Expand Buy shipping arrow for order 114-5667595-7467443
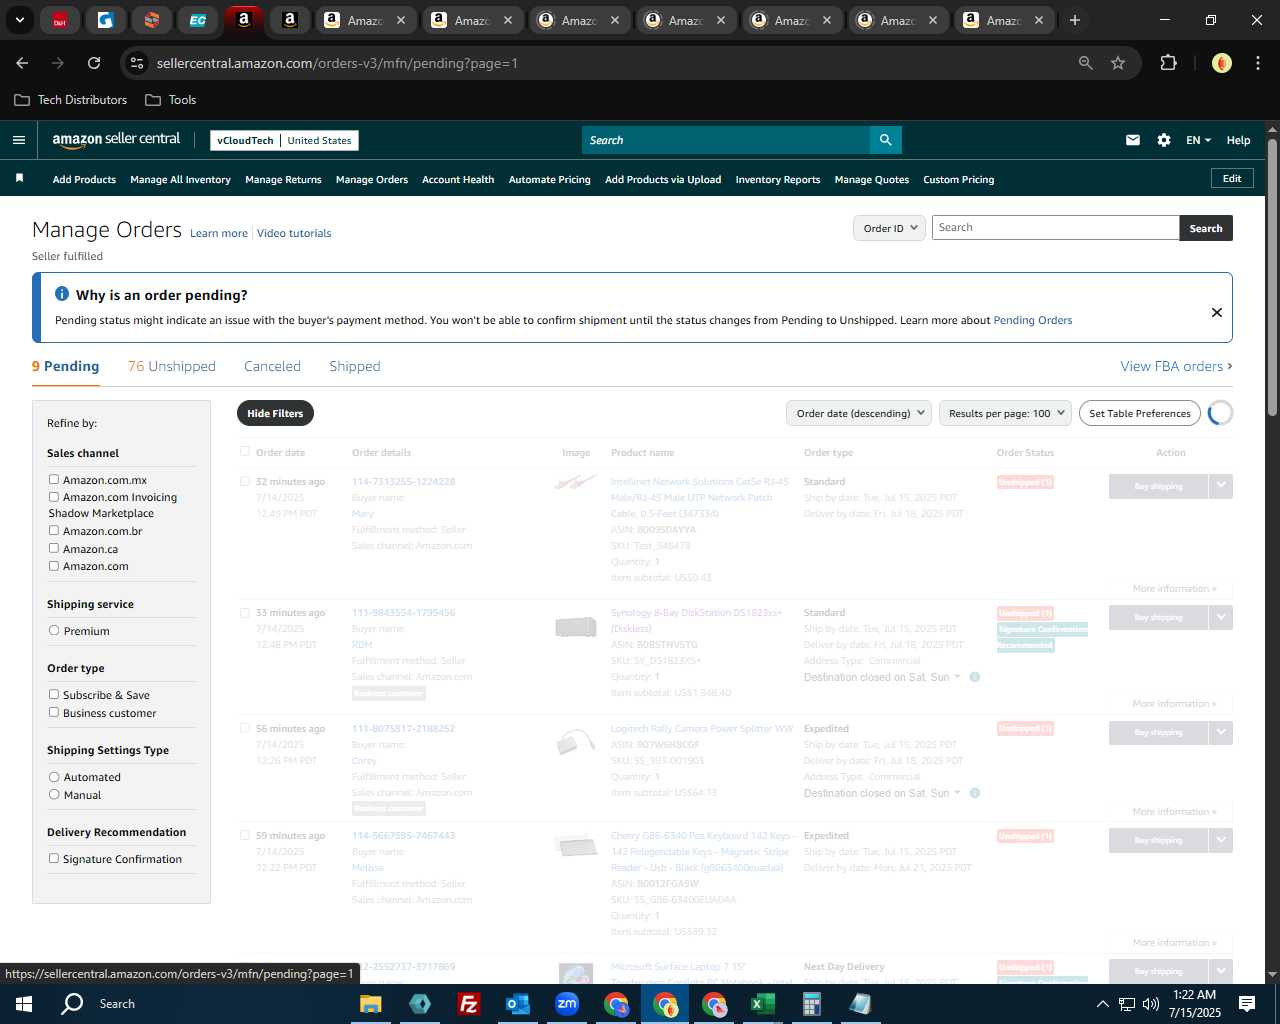This screenshot has width=1280, height=1024. coord(1221,840)
